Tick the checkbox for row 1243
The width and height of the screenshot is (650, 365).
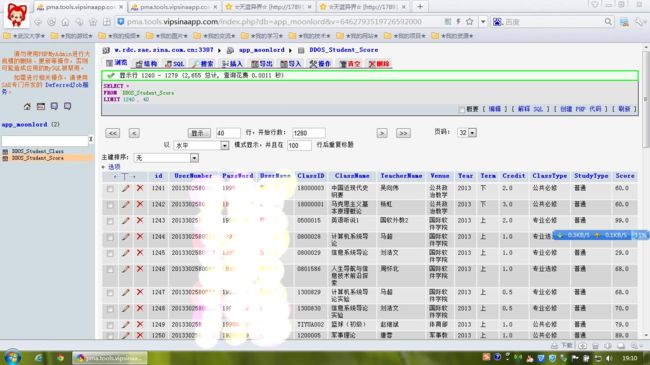110,221
